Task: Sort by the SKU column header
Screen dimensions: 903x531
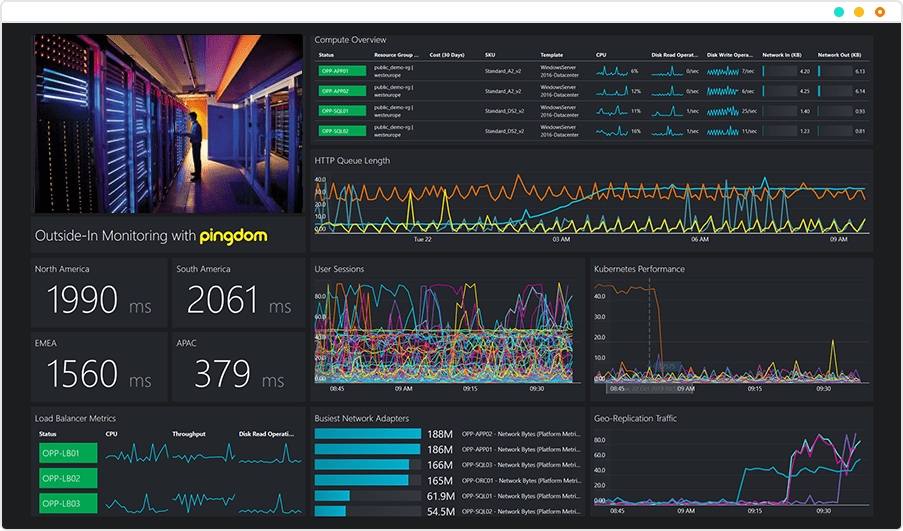Action: pyautogui.click(x=490, y=54)
